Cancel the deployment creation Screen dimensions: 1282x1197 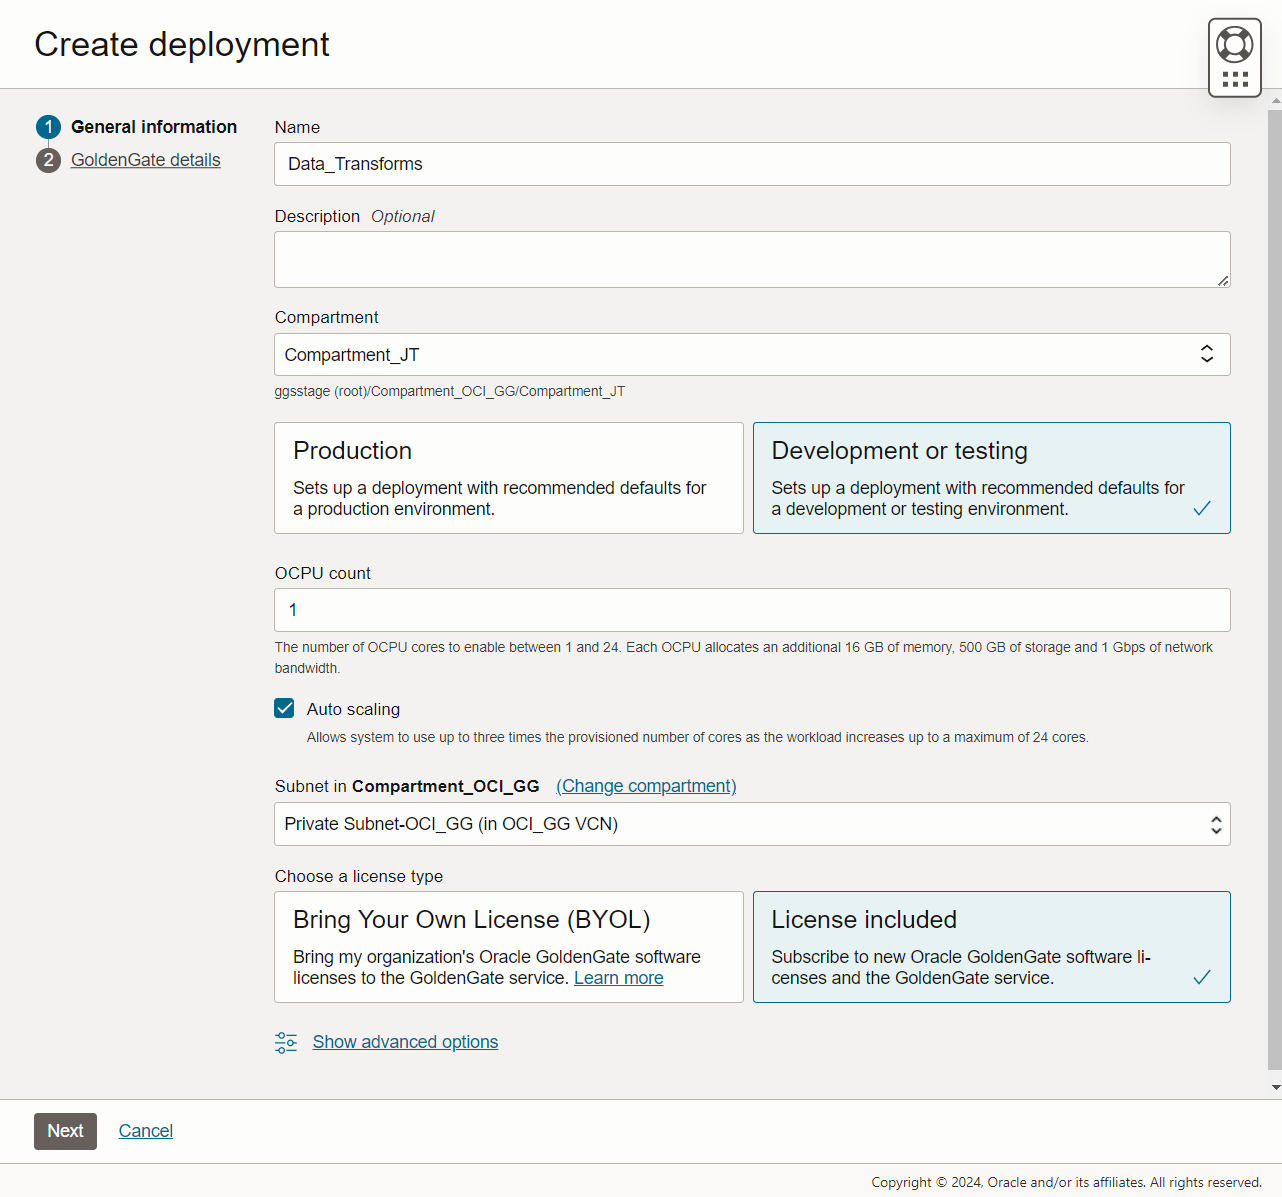point(145,1131)
